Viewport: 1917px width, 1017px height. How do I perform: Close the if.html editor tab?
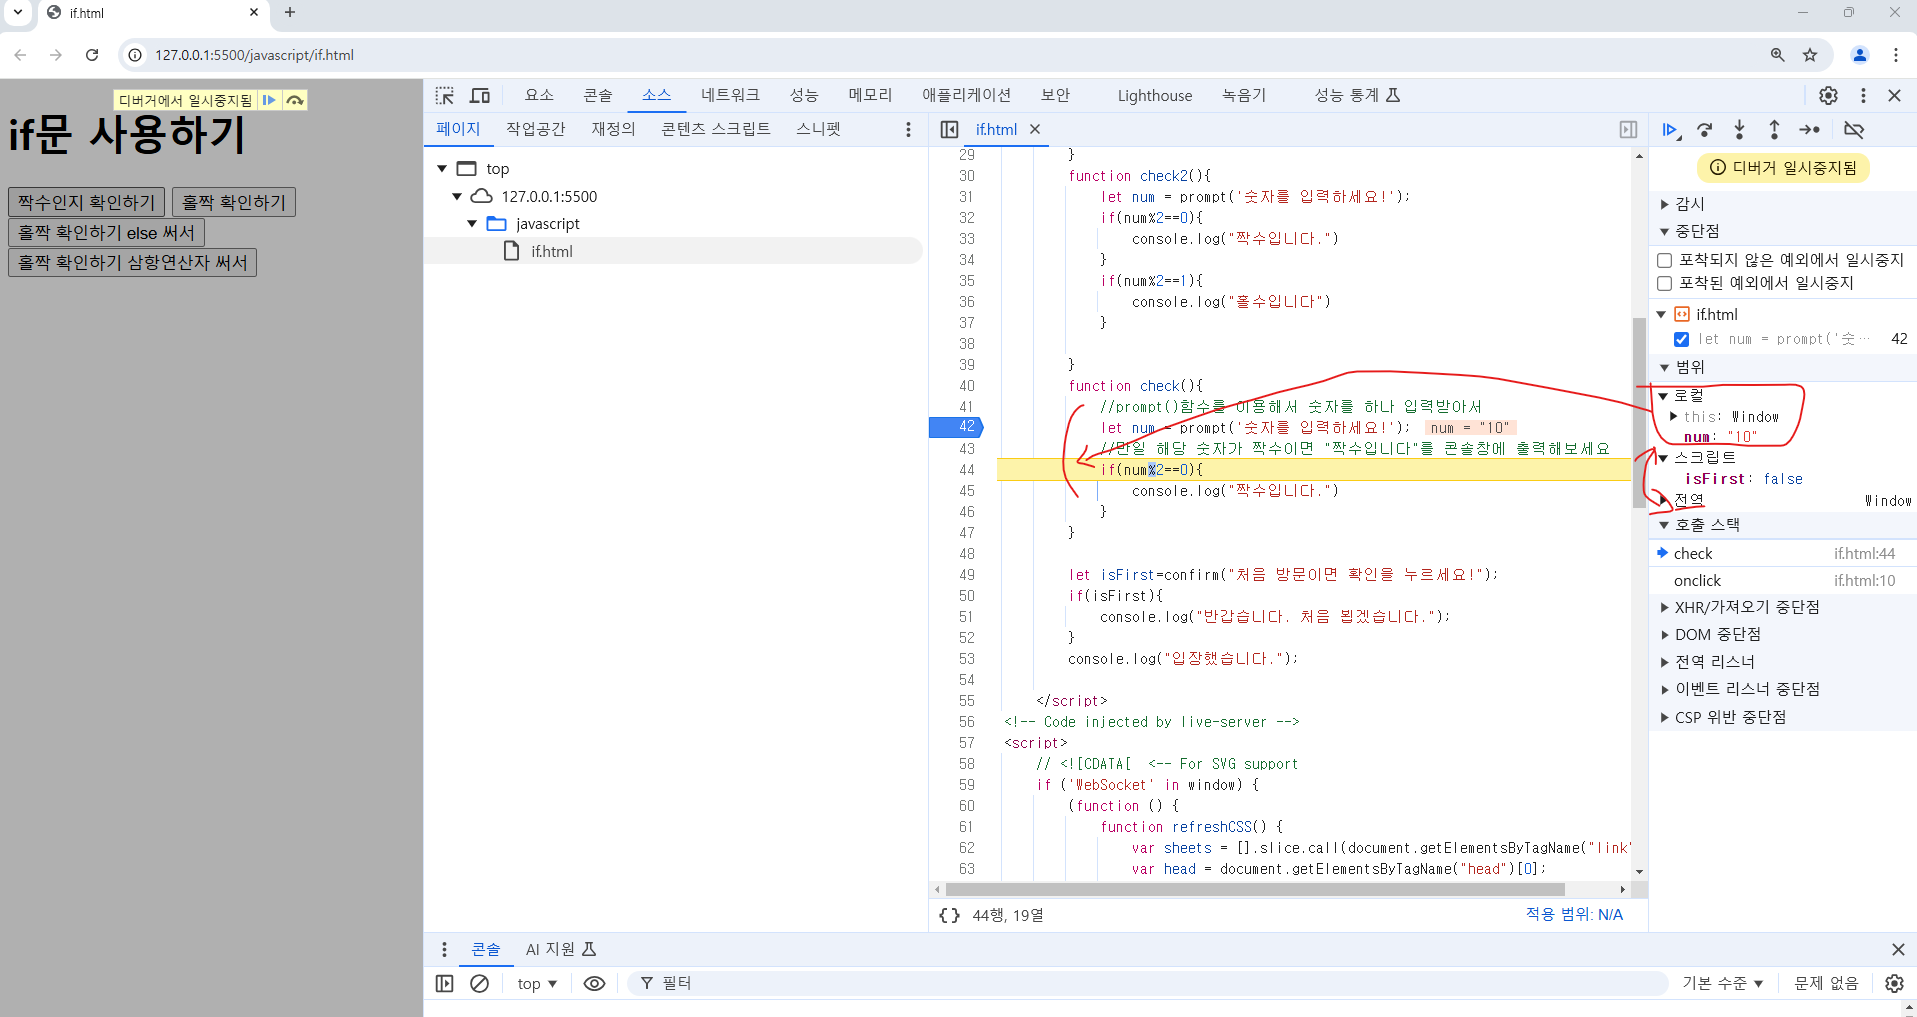click(1035, 129)
